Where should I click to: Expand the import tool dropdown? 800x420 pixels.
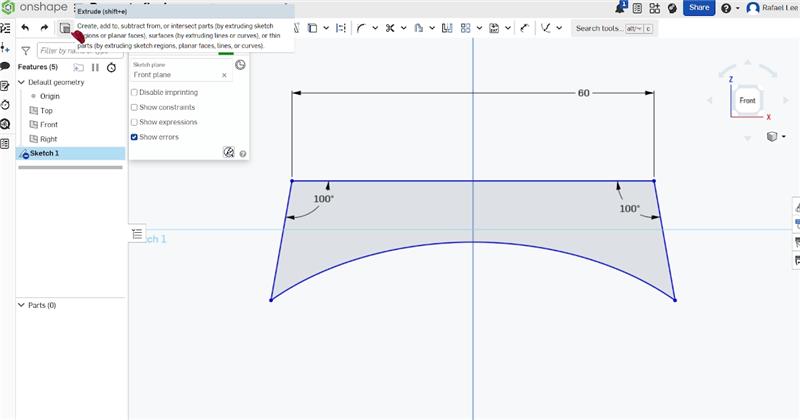pyautogui.click(x=508, y=28)
